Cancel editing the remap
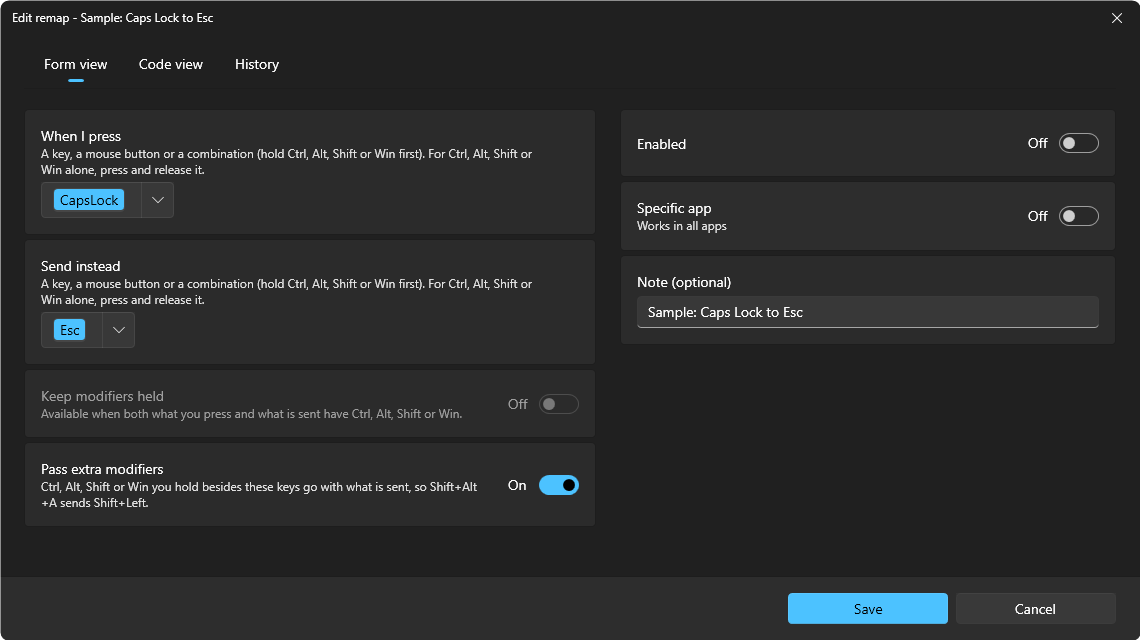The height and width of the screenshot is (640, 1140). (x=1035, y=609)
